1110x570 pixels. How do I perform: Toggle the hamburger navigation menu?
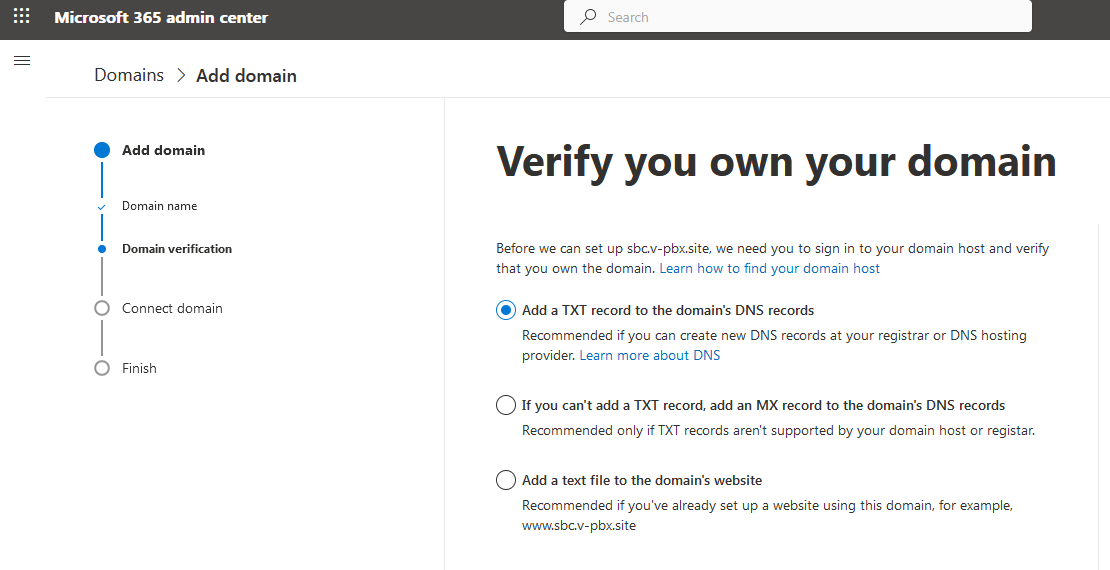[x=22, y=61]
